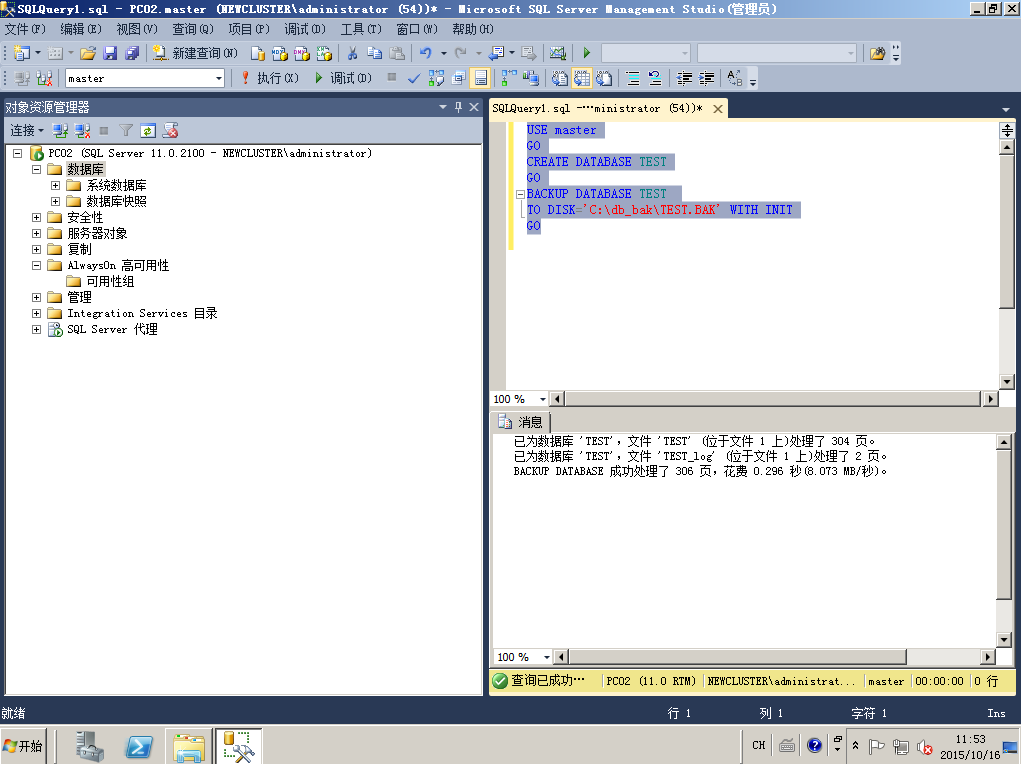Collapse the 数据库 folder node
The height and width of the screenshot is (764, 1021).
[37, 169]
